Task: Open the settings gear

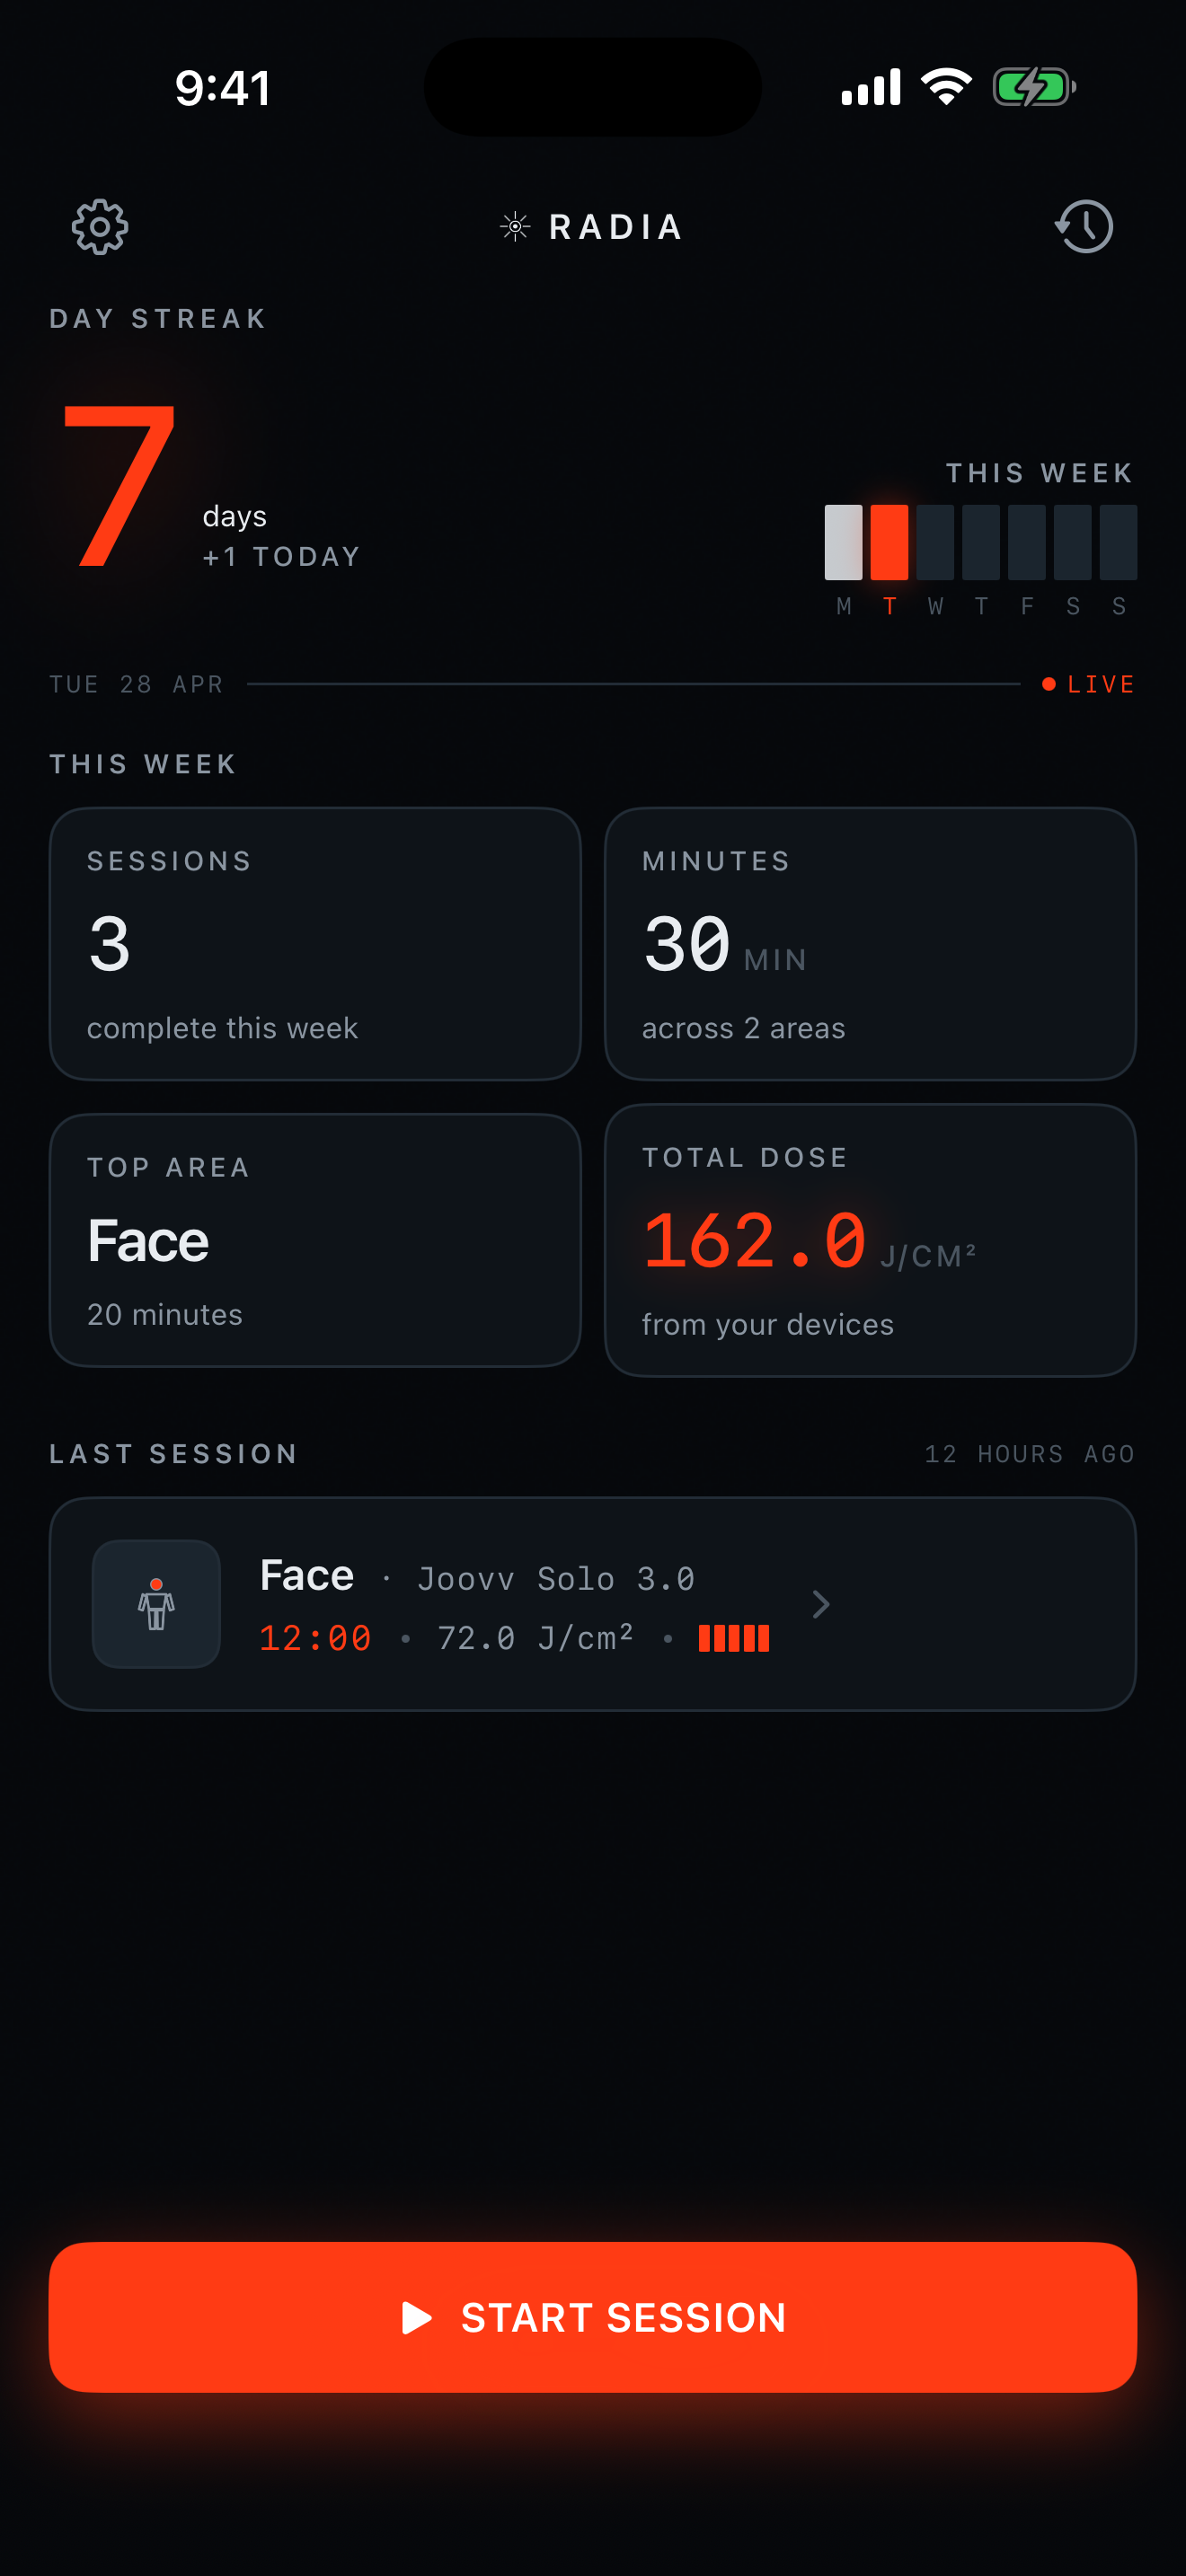Action: click(x=99, y=226)
